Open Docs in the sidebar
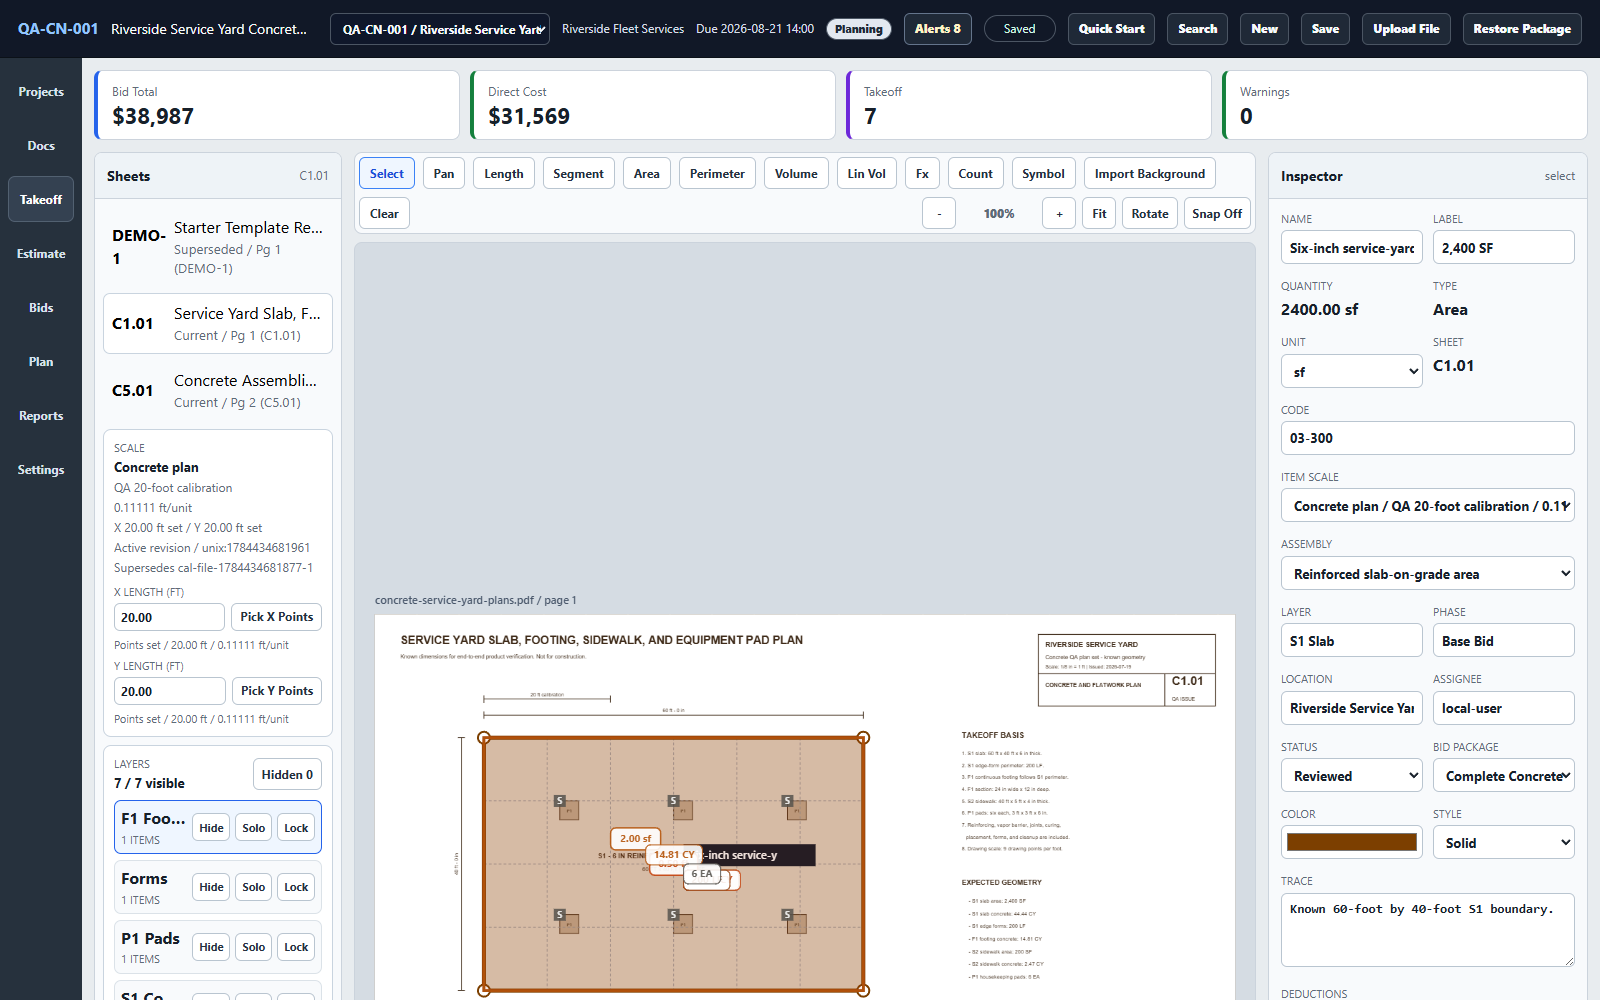 click(41, 146)
